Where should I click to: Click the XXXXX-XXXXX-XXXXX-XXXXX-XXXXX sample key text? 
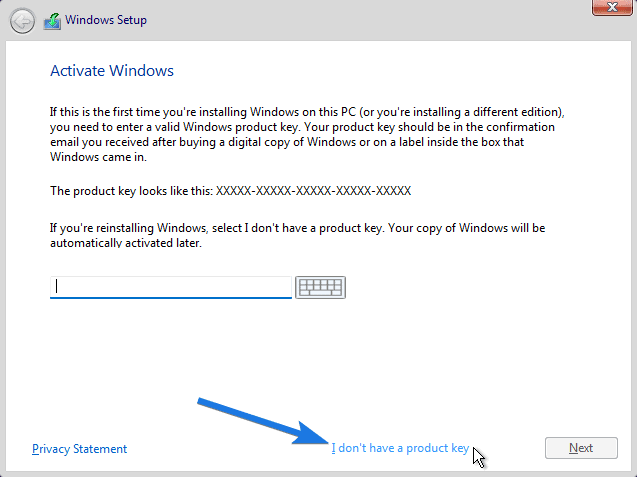point(313,191)
